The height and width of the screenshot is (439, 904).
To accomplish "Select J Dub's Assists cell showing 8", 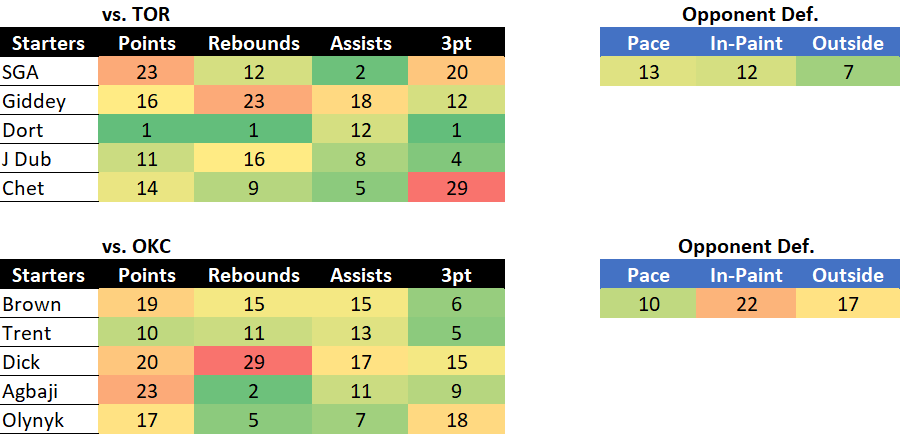I will point(360,159).
